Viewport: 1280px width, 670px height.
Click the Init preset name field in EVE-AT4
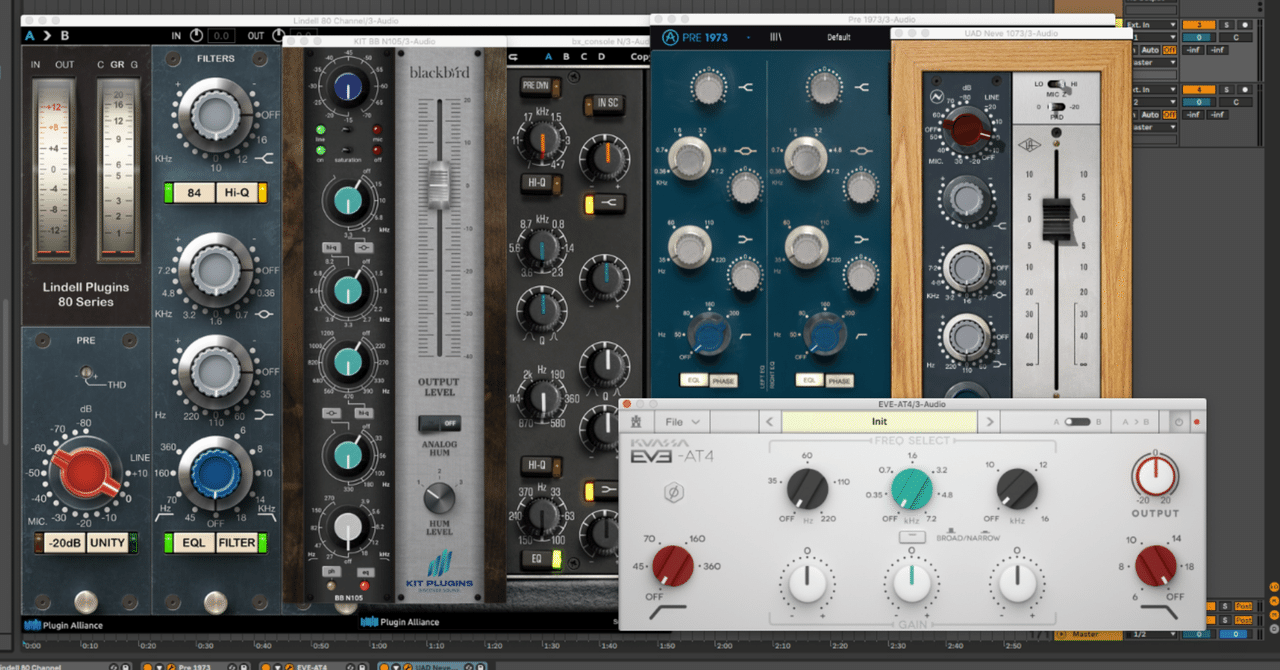[x=879, y=422]
